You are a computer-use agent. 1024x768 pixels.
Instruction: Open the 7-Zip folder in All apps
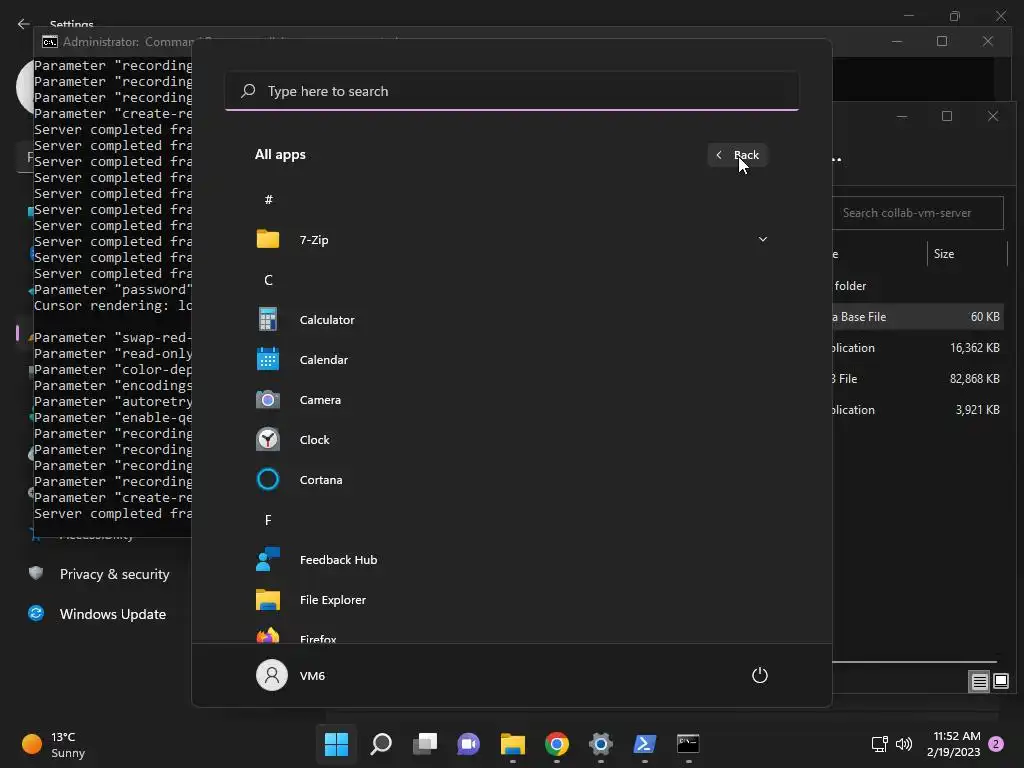click(511, 240)
